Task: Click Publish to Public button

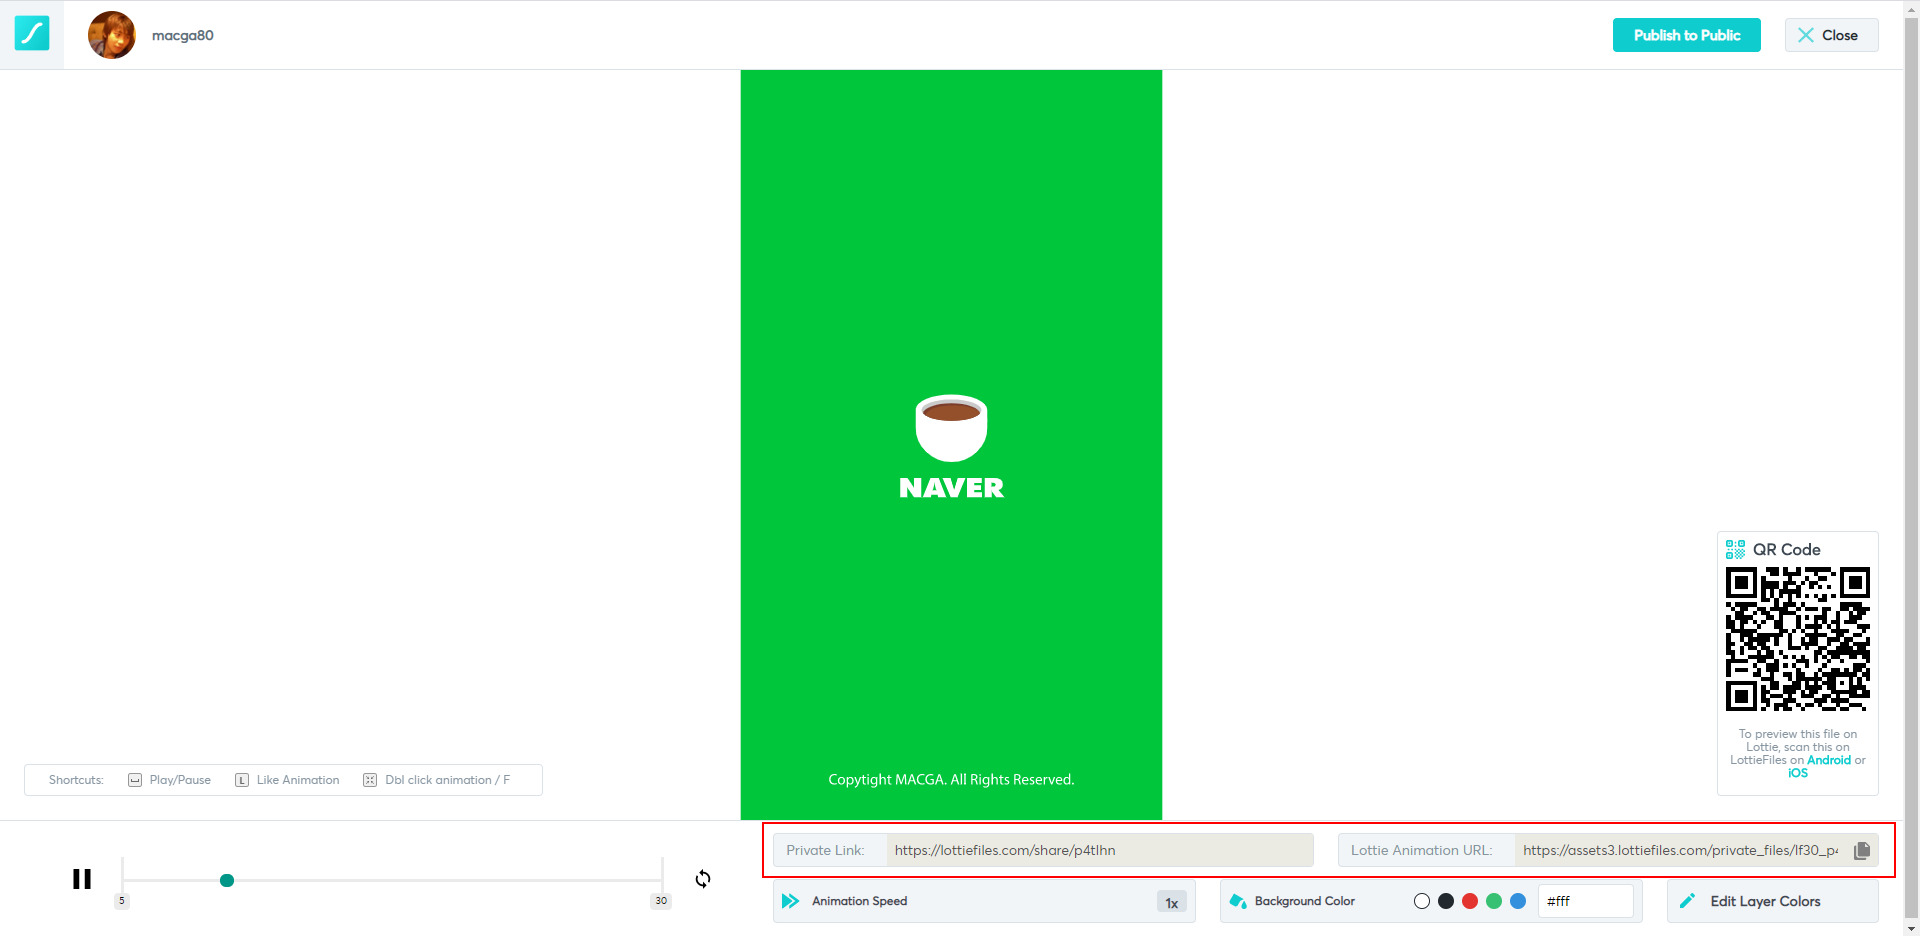Action: [1686, 35]
